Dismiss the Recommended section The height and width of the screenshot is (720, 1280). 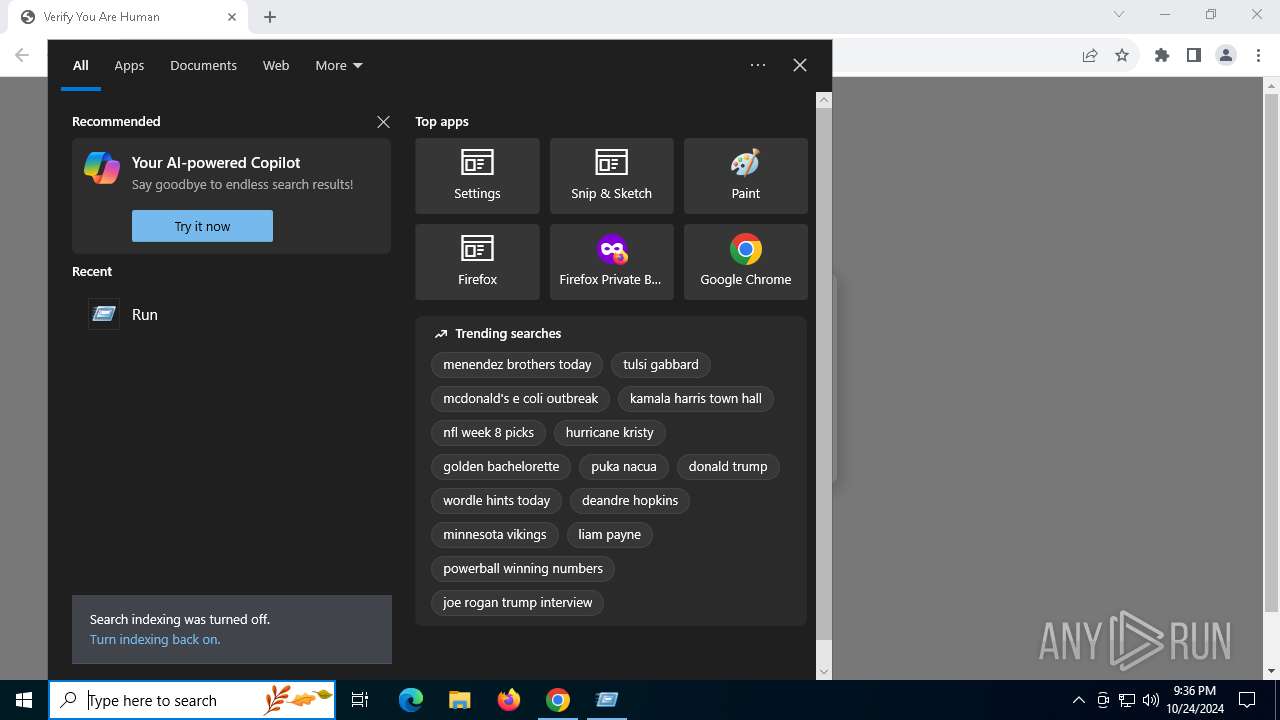click(383, 122)
